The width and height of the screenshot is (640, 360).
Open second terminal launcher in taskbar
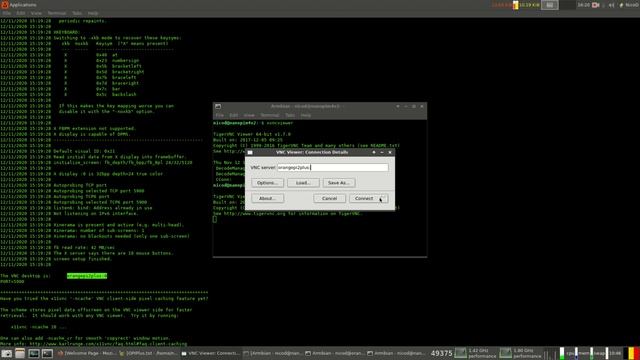(x=47, y=353)
